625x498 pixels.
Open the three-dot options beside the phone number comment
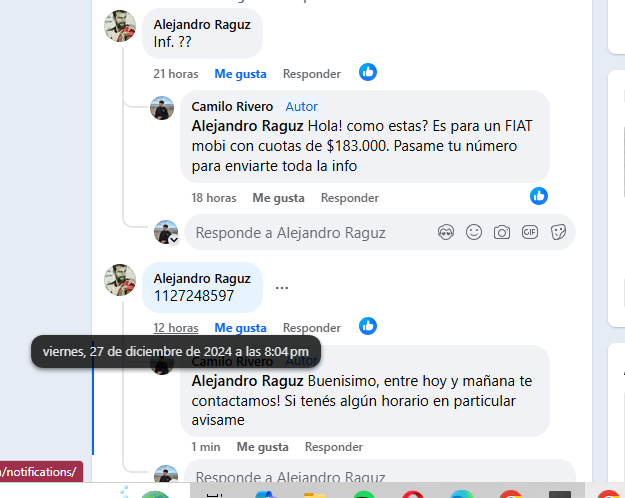tap(282, 287)
